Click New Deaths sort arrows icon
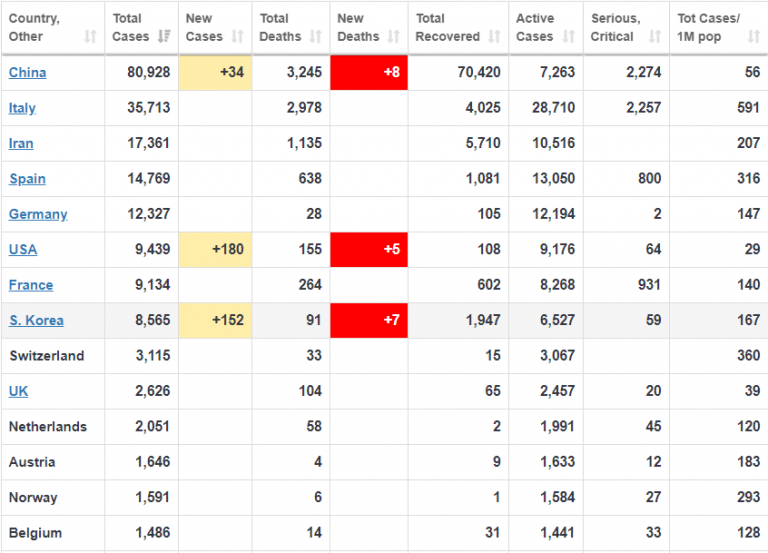The image size is (768, 553). click(394, 37)
